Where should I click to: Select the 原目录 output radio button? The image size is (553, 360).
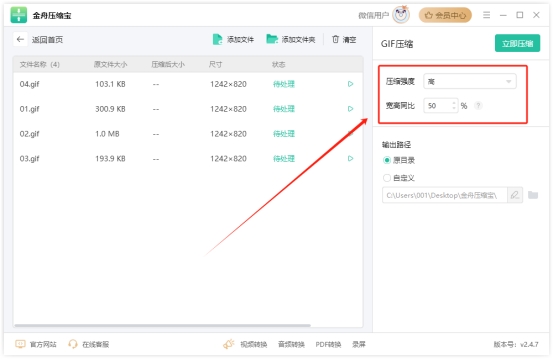coord(387,160)
